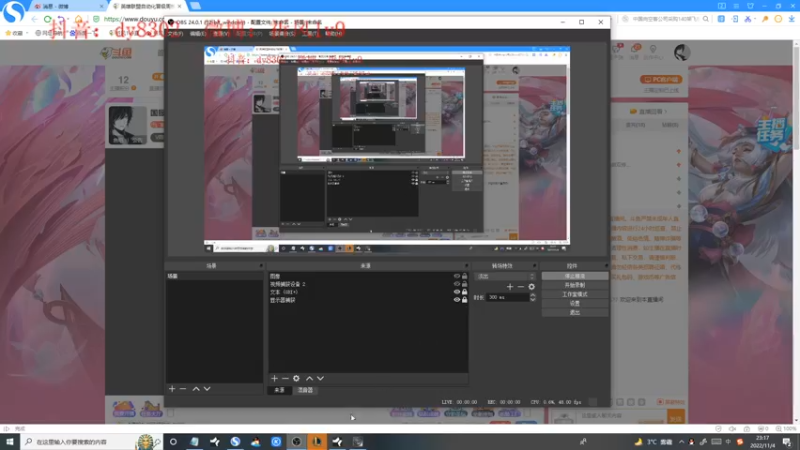Screen dimensions: 800x450
Task: Toggle visibility of 文本 (GDI+) source
Action: point(457,292)
